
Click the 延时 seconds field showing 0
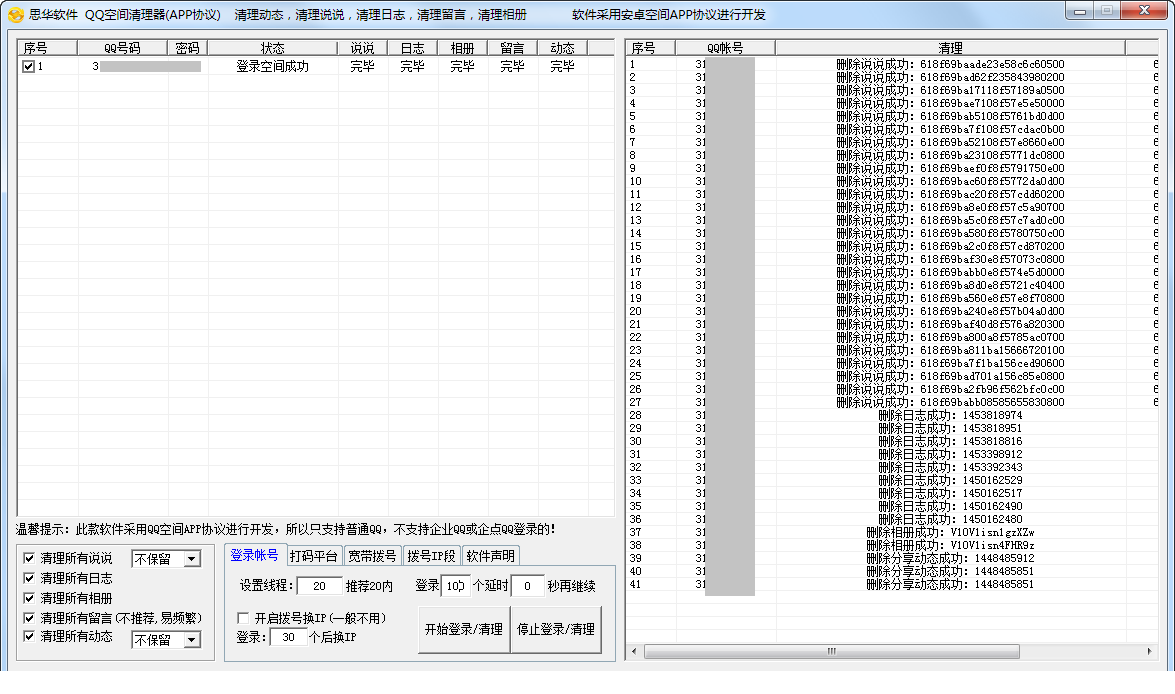[528, 586]
